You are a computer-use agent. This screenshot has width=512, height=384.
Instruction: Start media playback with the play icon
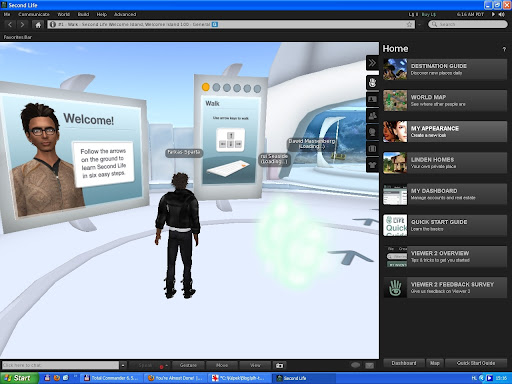click(493, 14)
